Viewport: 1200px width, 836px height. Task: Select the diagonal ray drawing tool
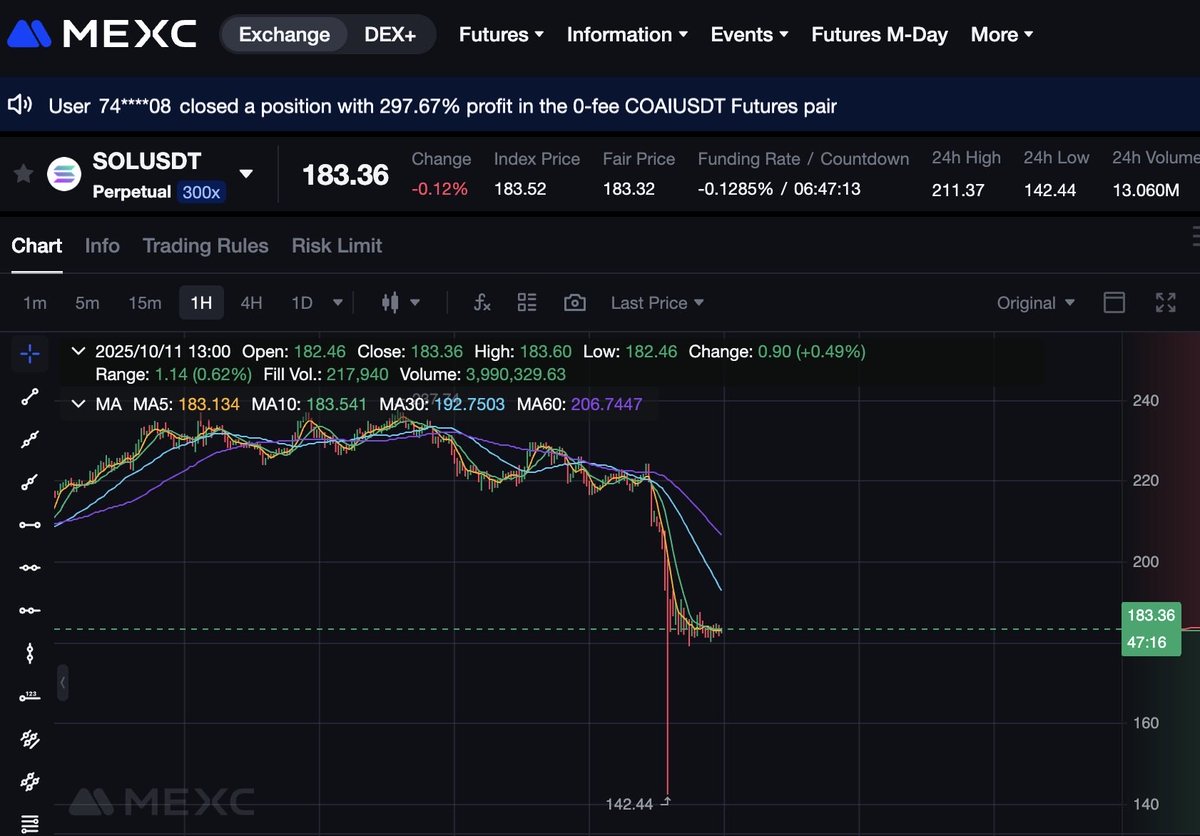30,483
